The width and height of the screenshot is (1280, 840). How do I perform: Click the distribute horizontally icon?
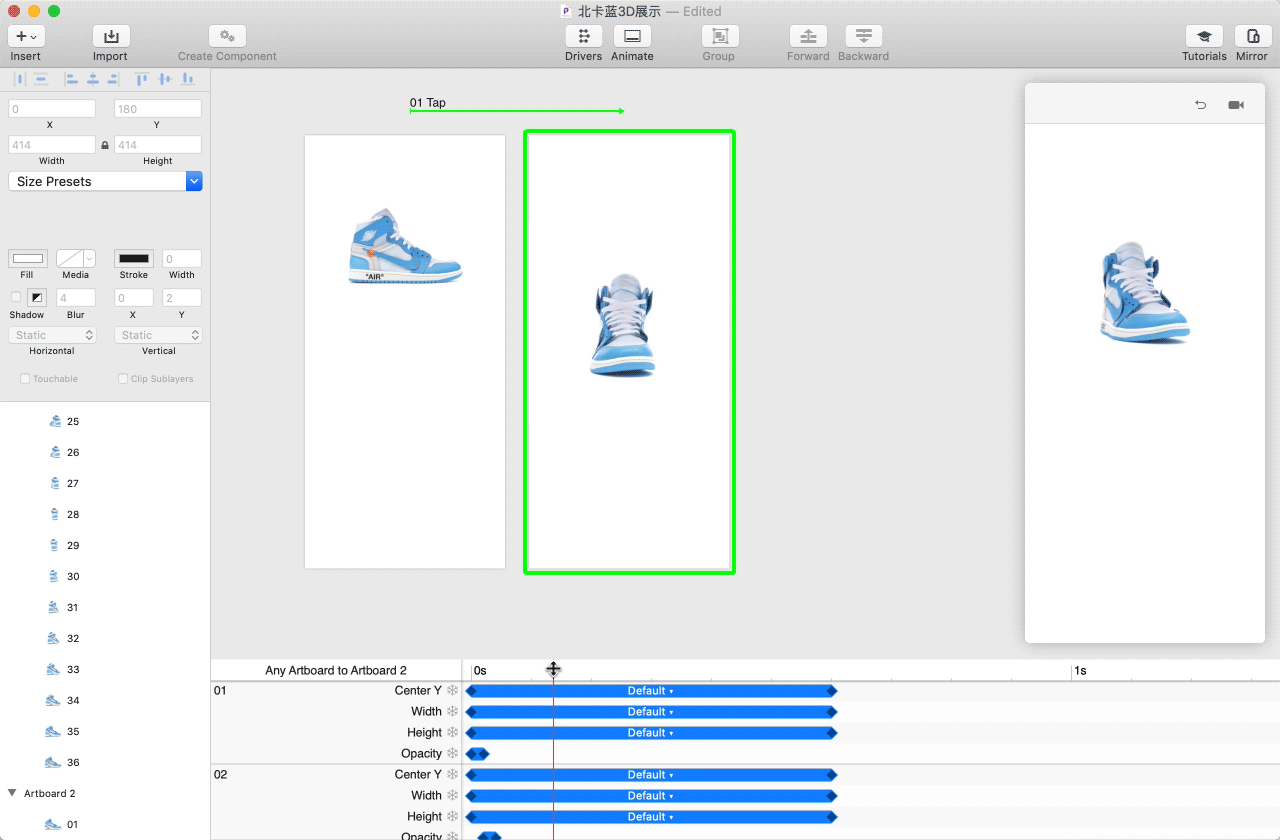(x=20, y=78)
